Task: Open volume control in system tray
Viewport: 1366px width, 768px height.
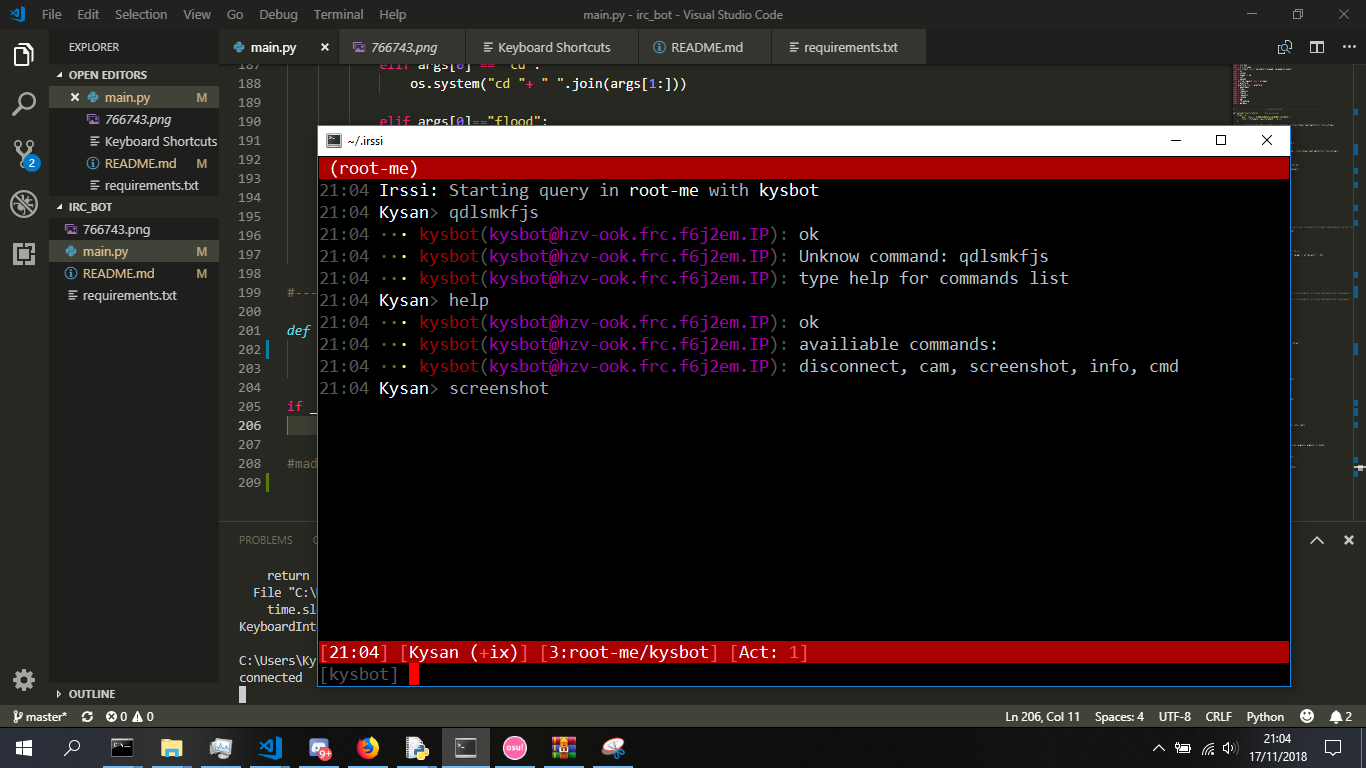Action: pos(1230,747)
